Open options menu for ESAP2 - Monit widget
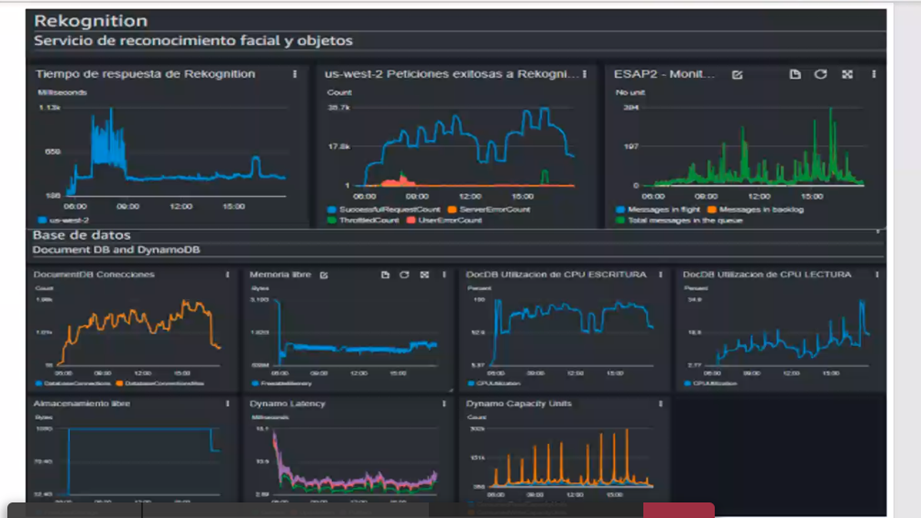The image size is (921, 518). point(874,74)
